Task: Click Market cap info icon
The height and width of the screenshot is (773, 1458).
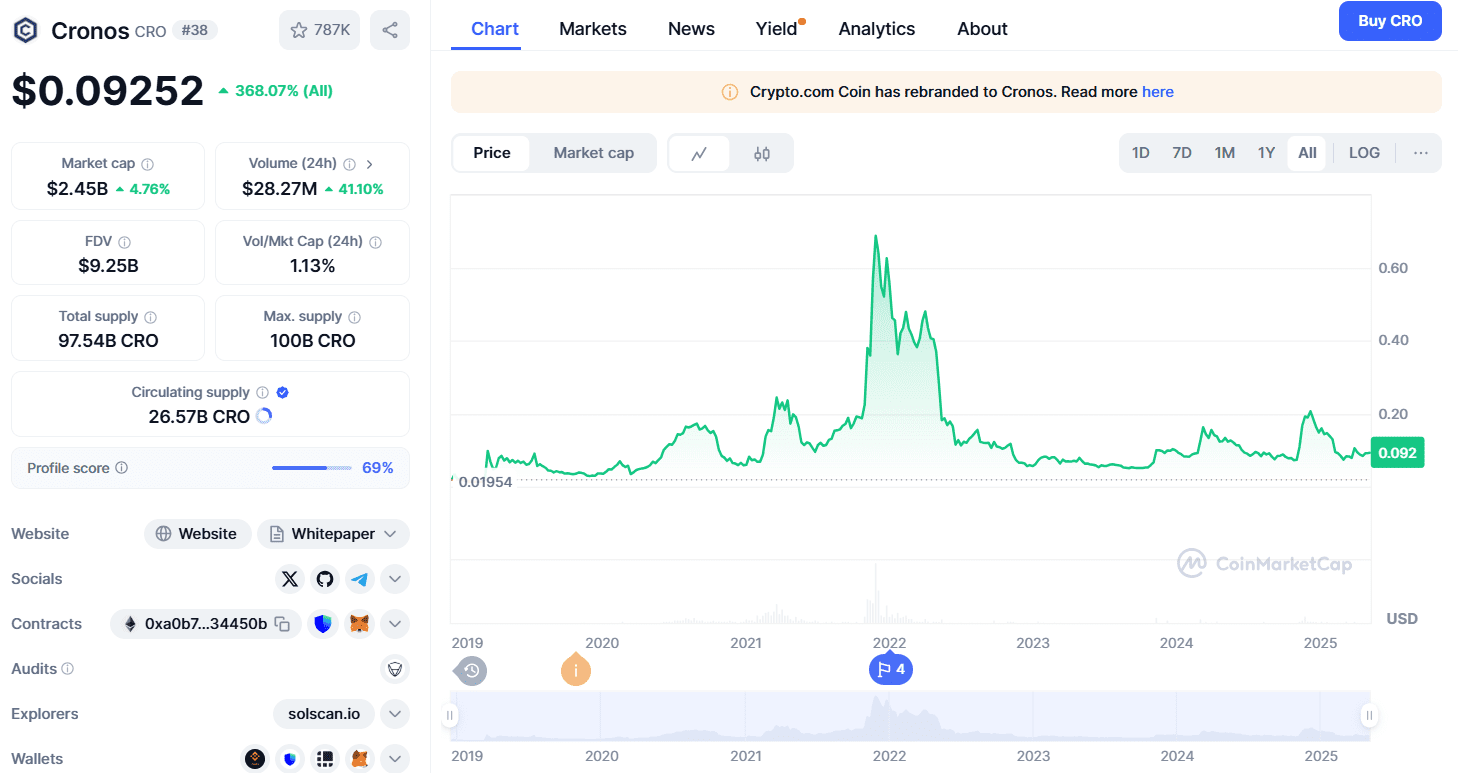Action: pos(148,164)
